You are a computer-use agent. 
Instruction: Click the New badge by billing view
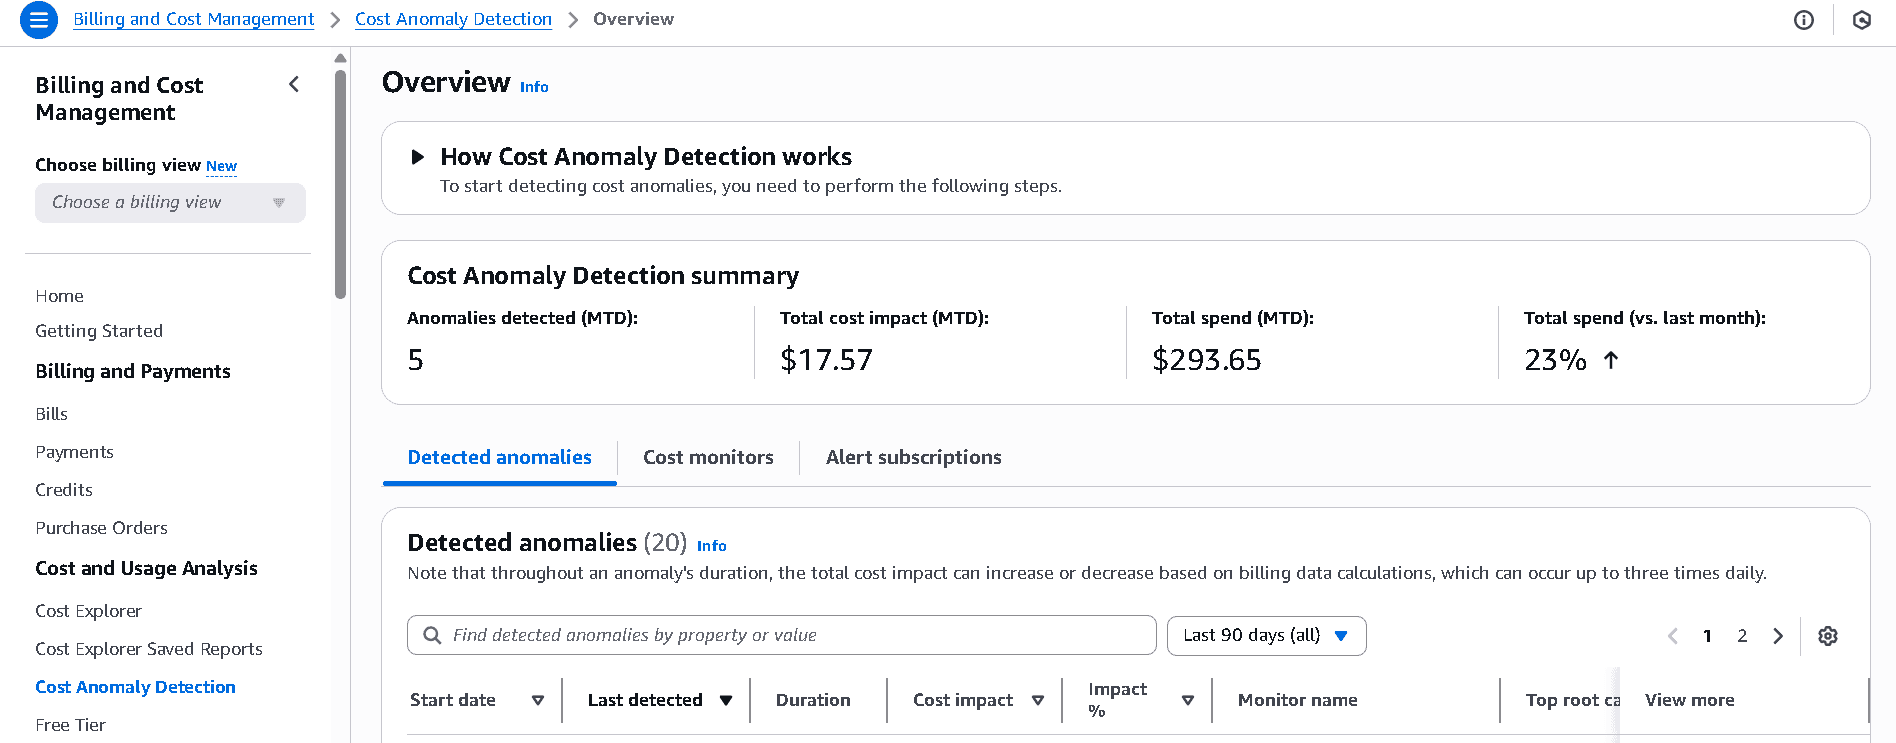[221, 166]
